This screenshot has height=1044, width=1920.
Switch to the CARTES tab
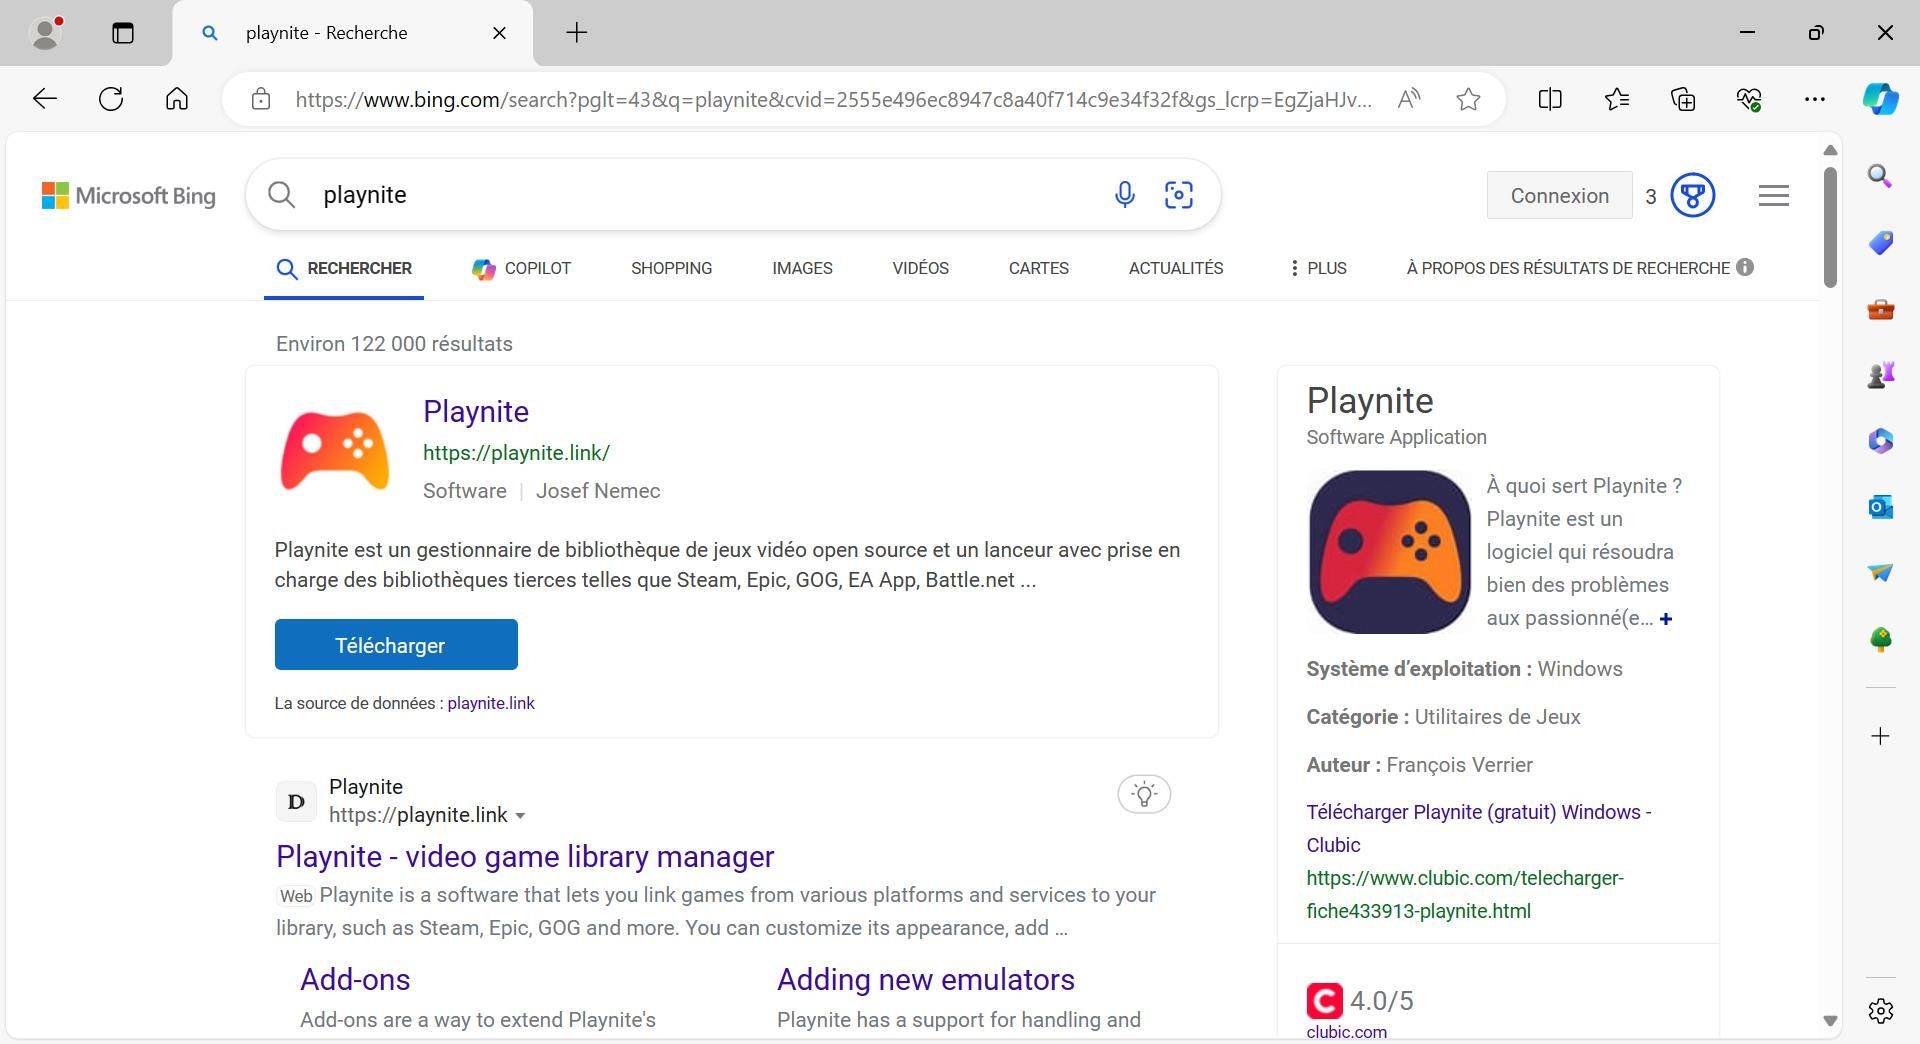1038,268
